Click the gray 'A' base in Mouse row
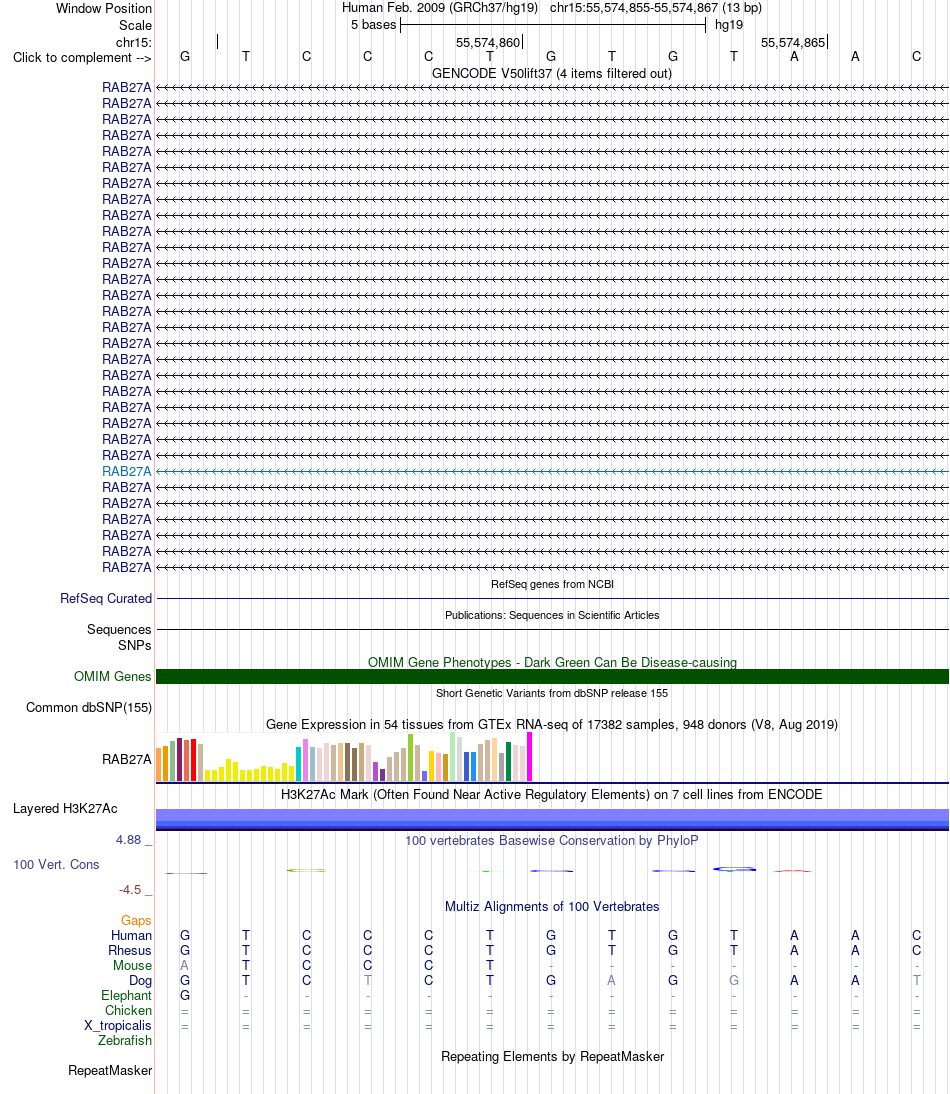 click(x=185, y=966)
